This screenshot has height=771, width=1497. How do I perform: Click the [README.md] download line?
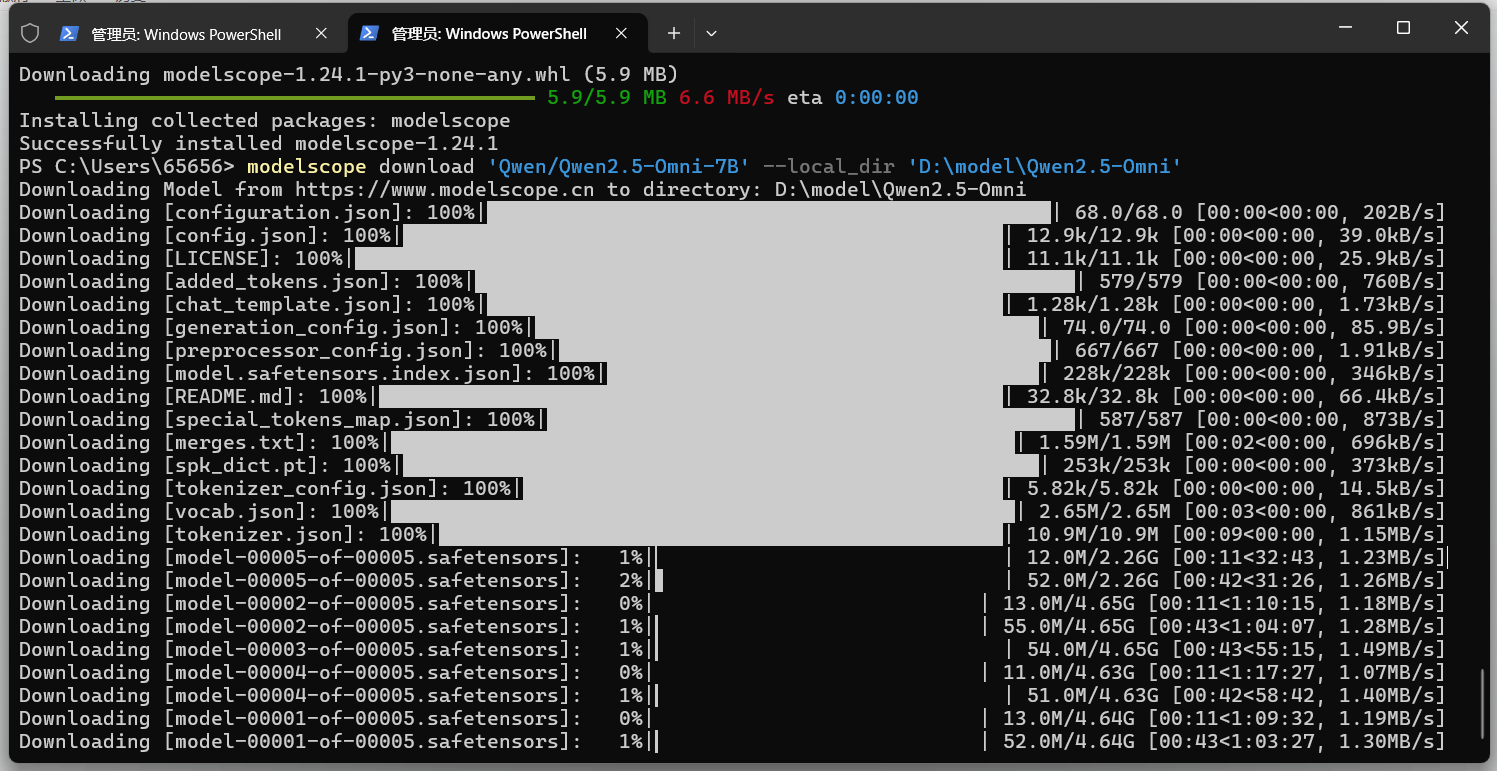(x=732, y=396)
